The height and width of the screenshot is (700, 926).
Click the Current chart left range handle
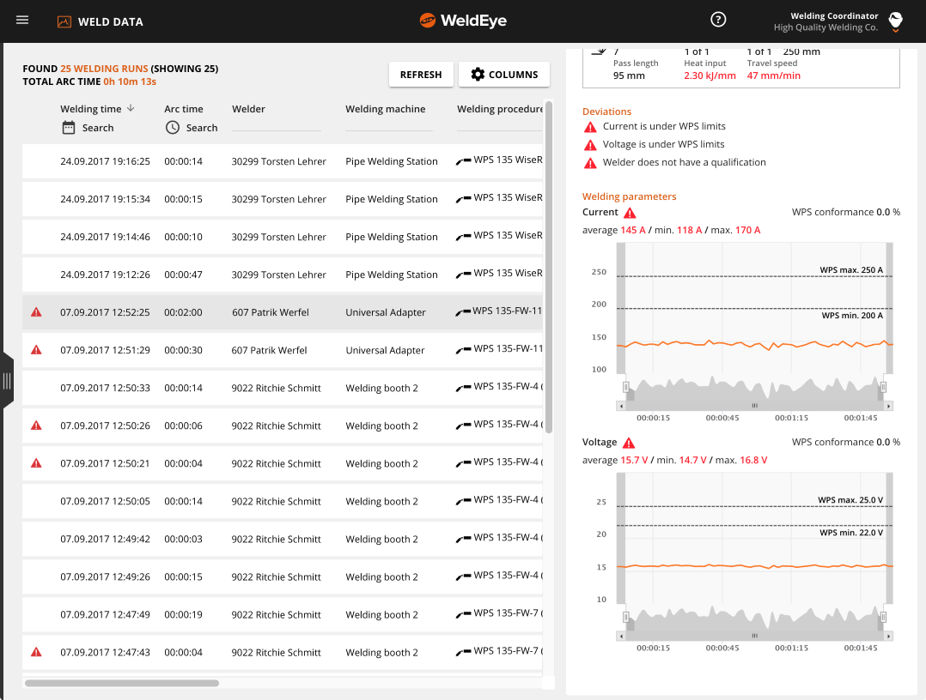pos(625,387)
